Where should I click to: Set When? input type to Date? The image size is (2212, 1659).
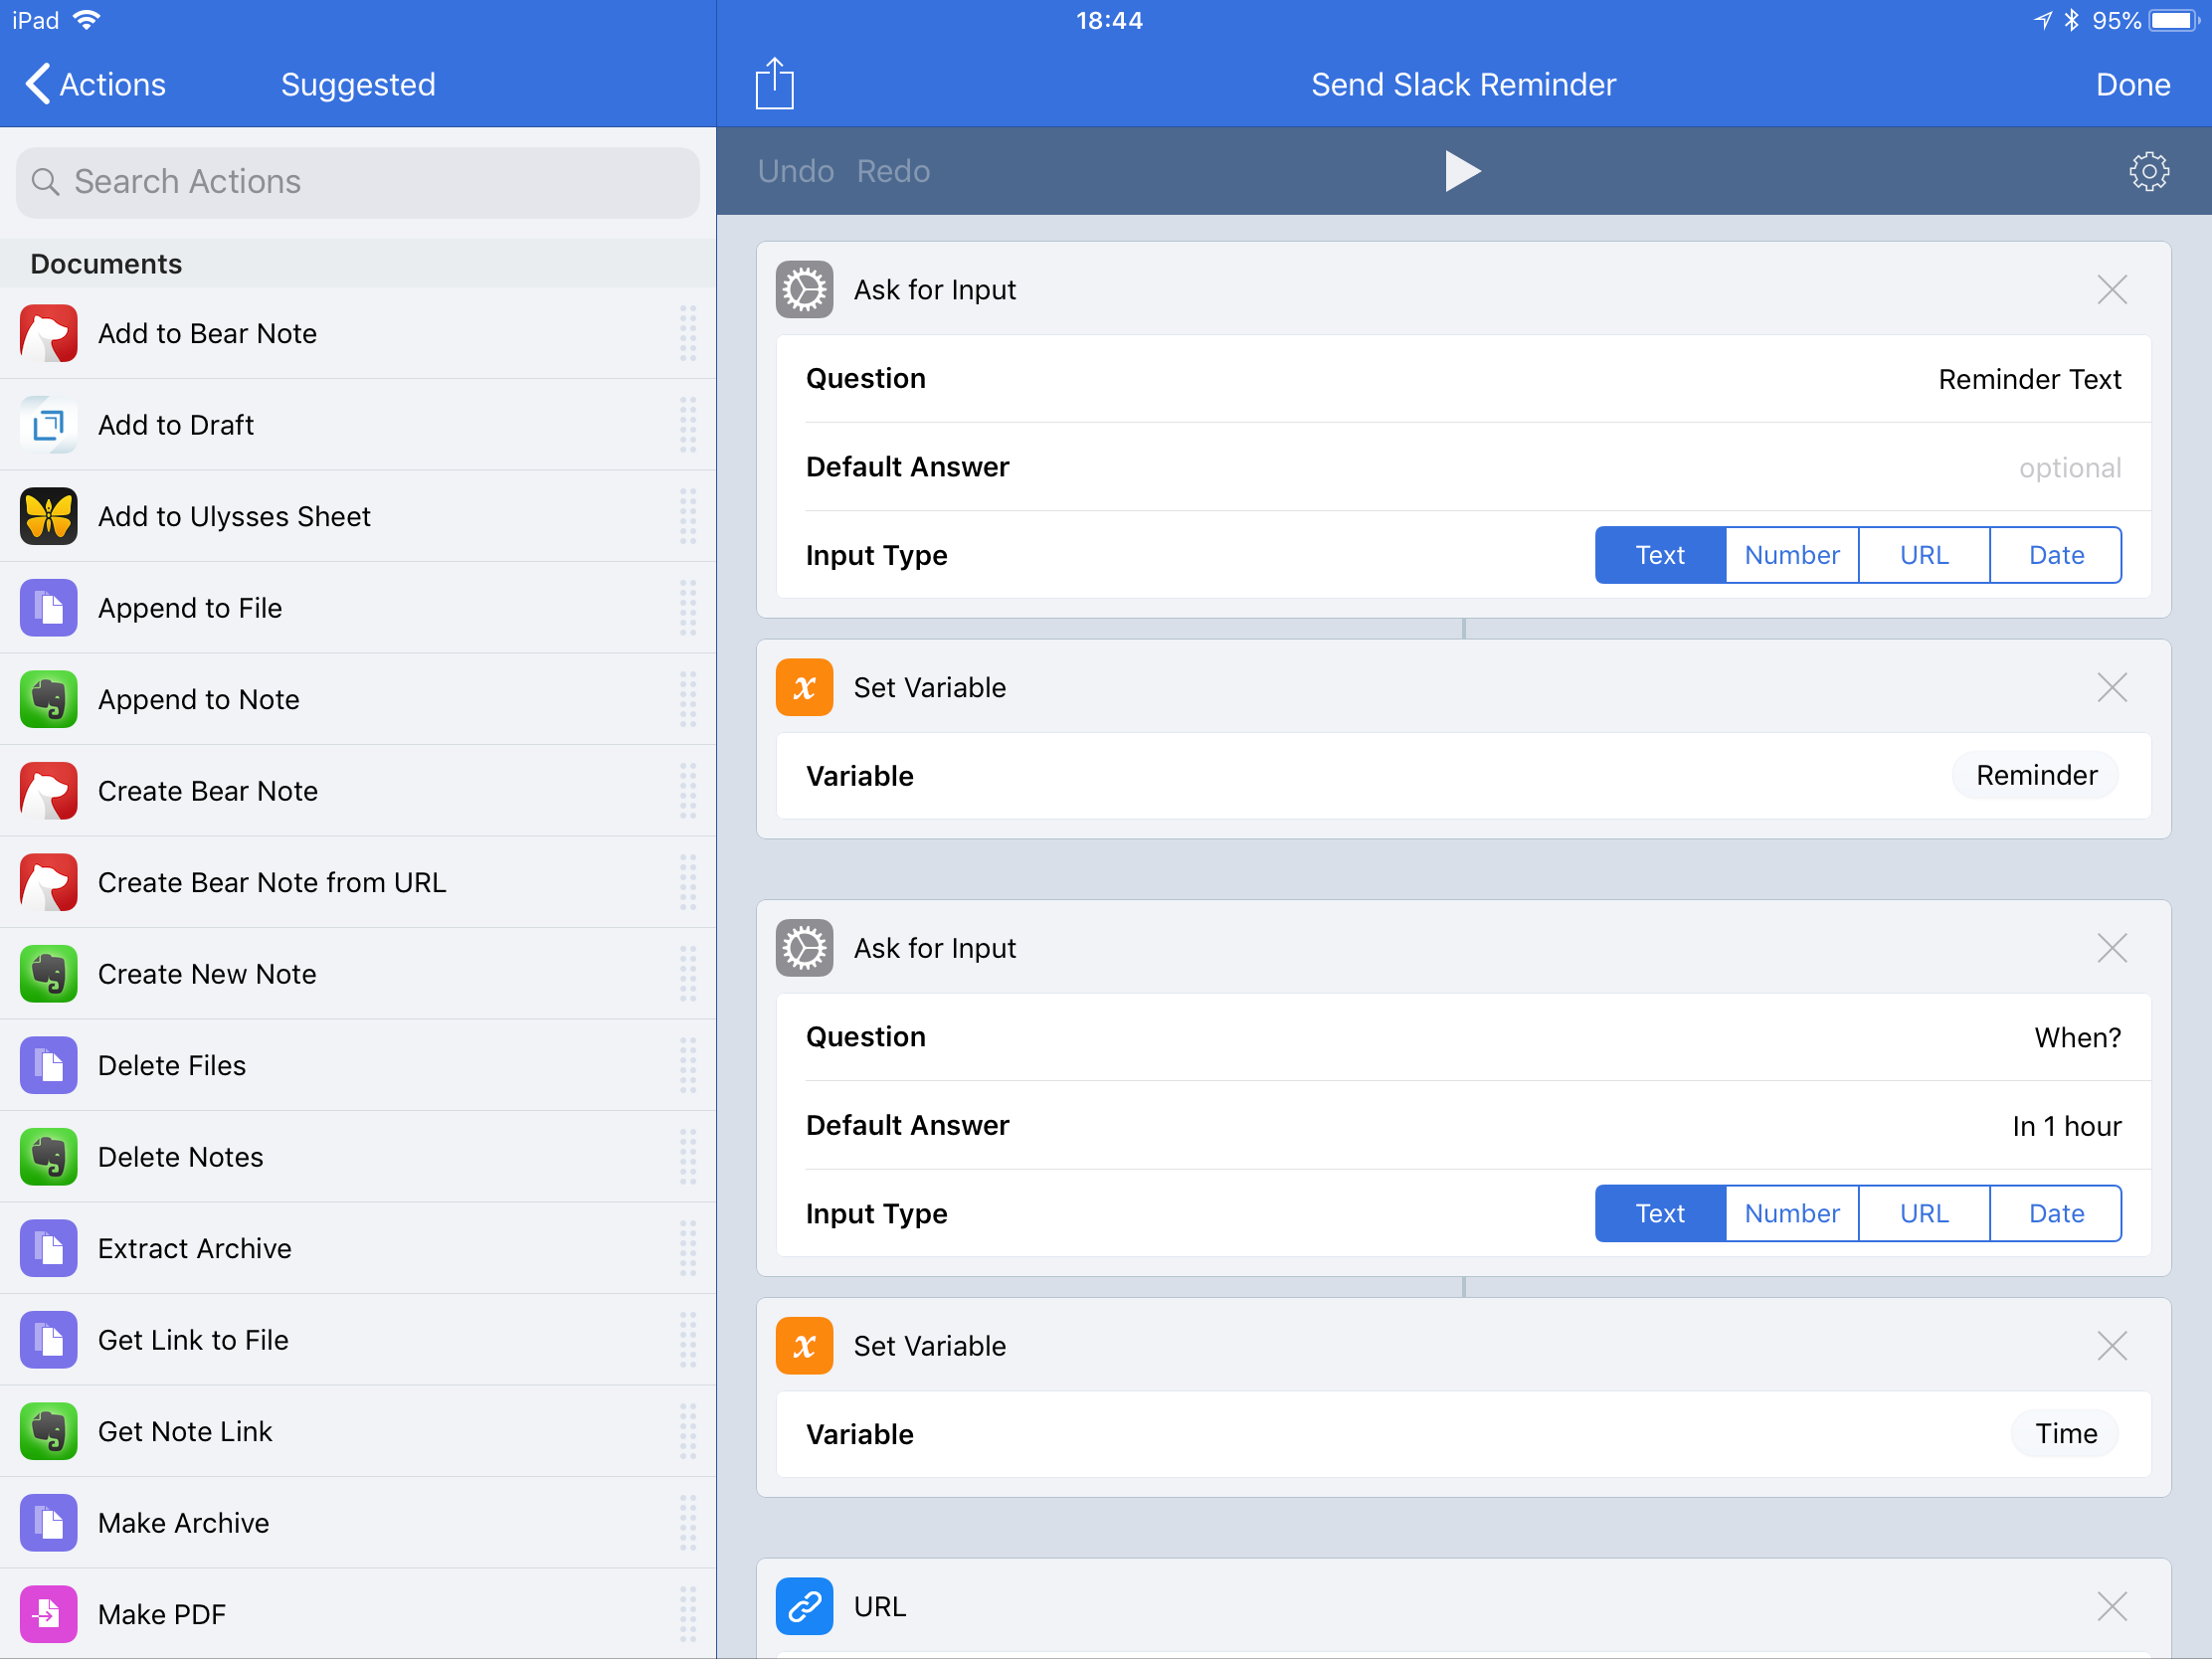pos(2056,1214)
